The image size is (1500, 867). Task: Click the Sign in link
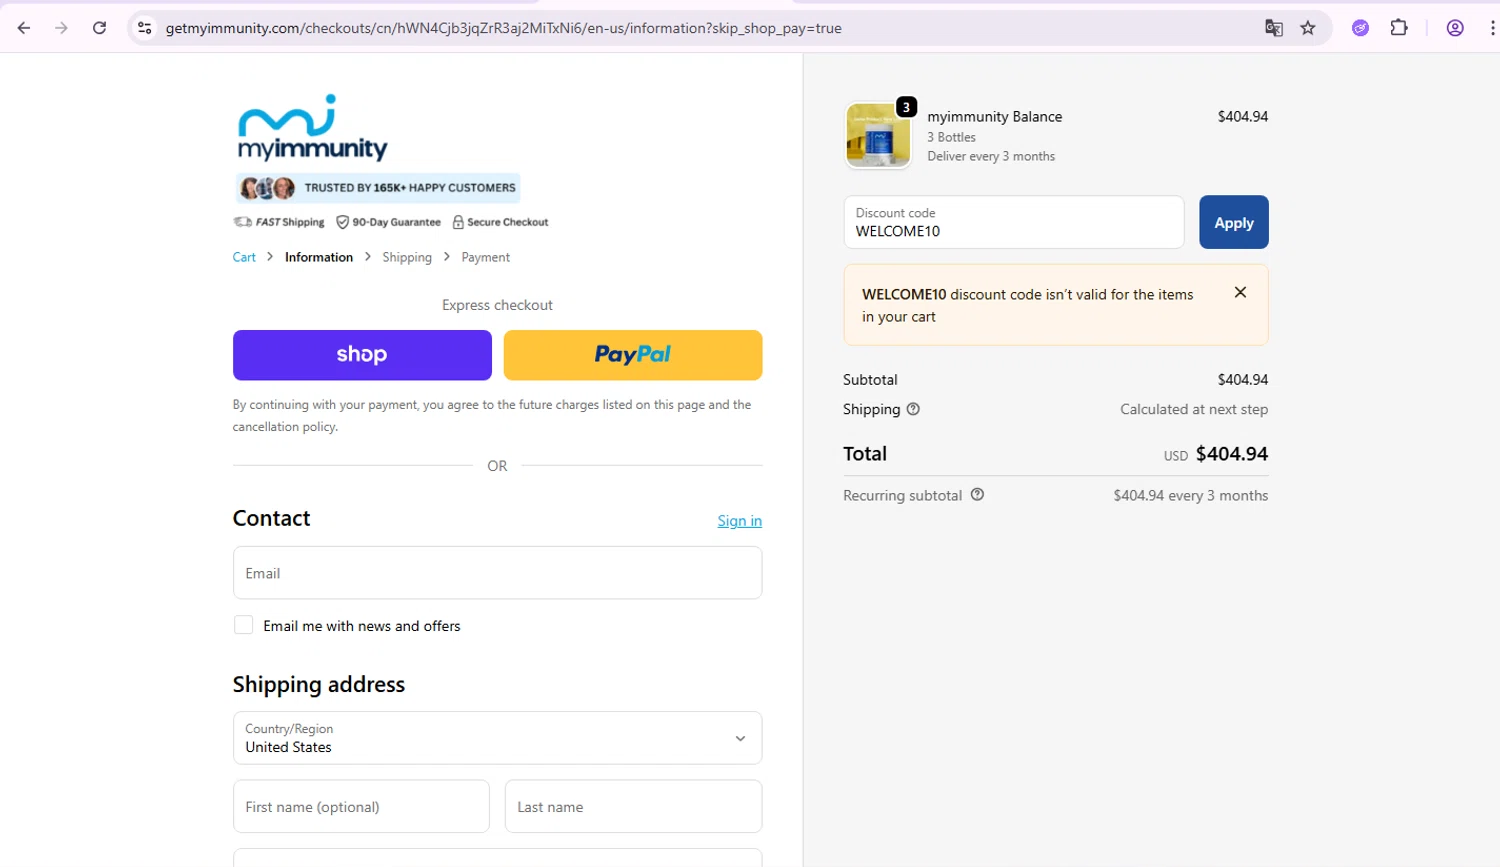(x=739, y=521)
